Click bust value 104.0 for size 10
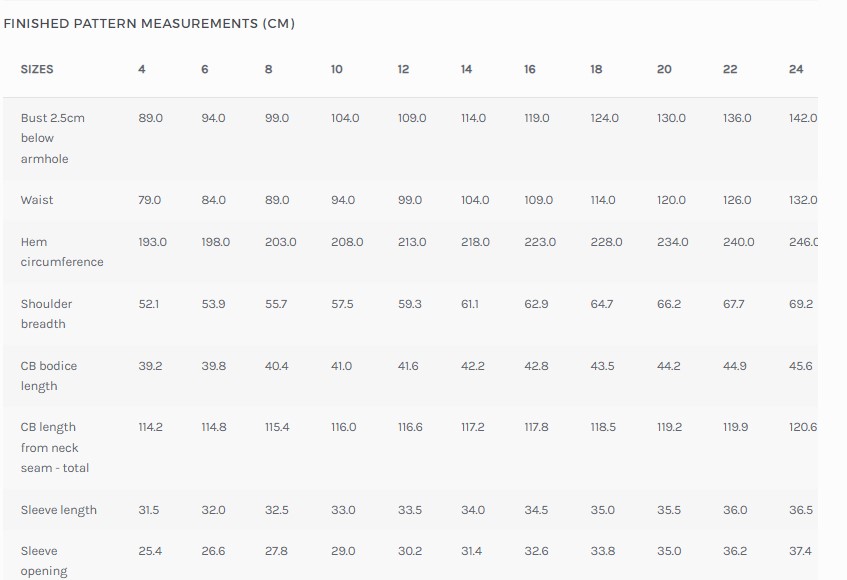The height and width of the screenshot is (580, 847). pos(345,118)
